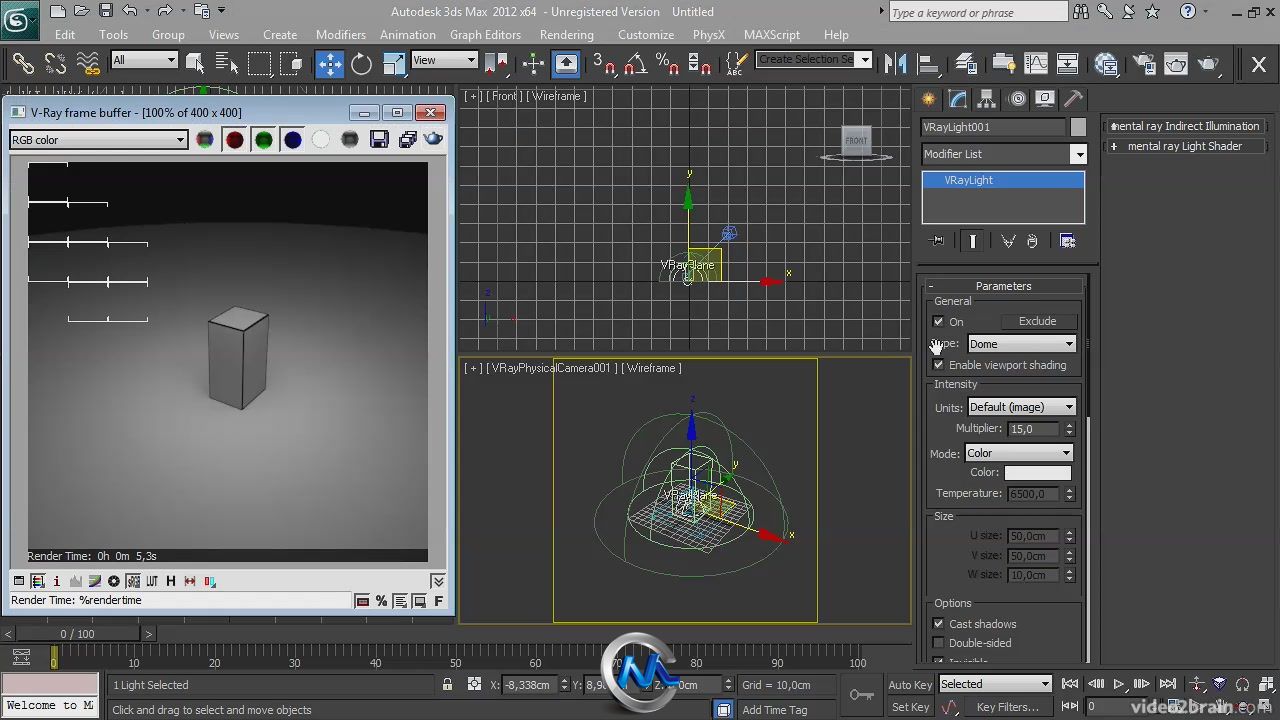
Task: Toggle Enable viewport shading checkbox
Action: tap(938, 365)
